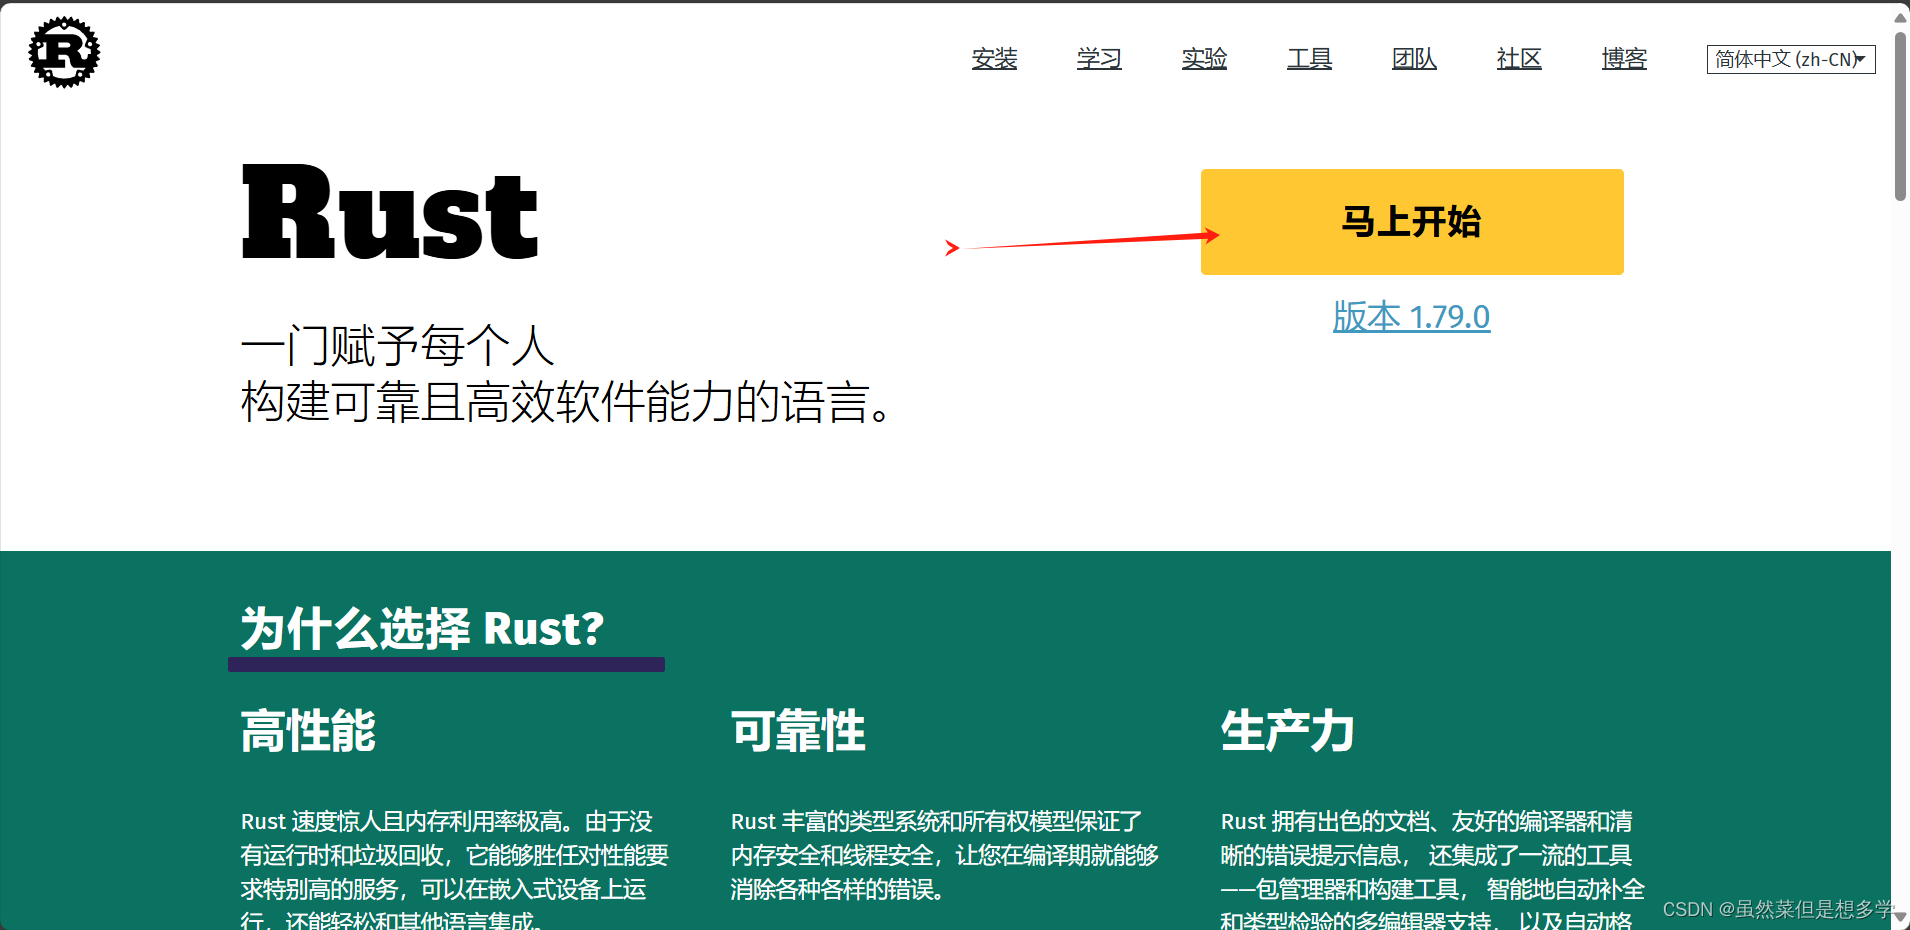Screen dimensions: 1910x930
Task: Click the 生产力 section heading
Action: click(1287, 732)
